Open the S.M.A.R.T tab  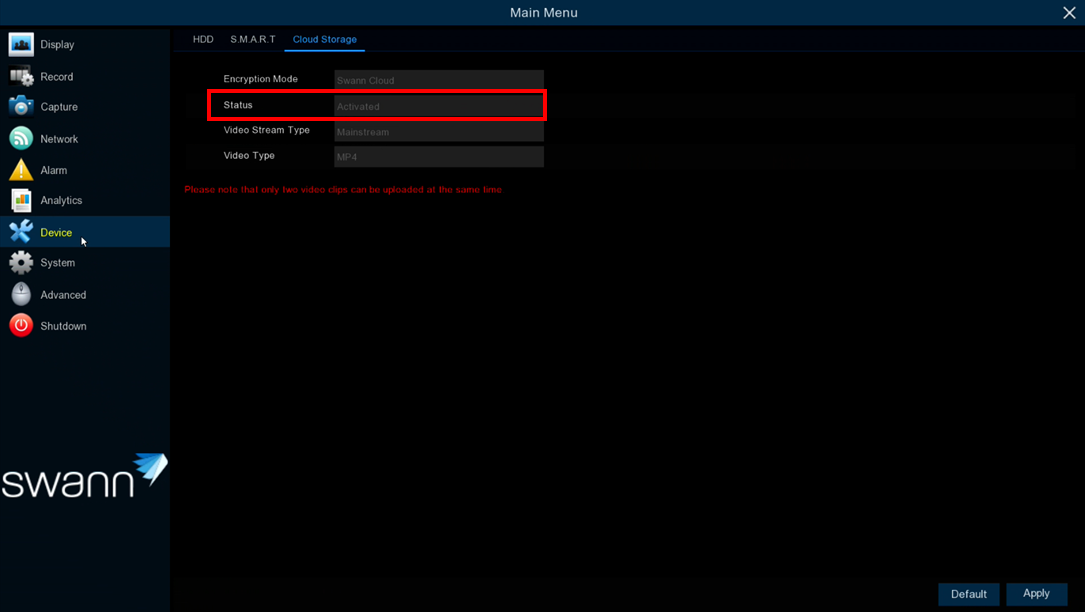pos(253,40)
